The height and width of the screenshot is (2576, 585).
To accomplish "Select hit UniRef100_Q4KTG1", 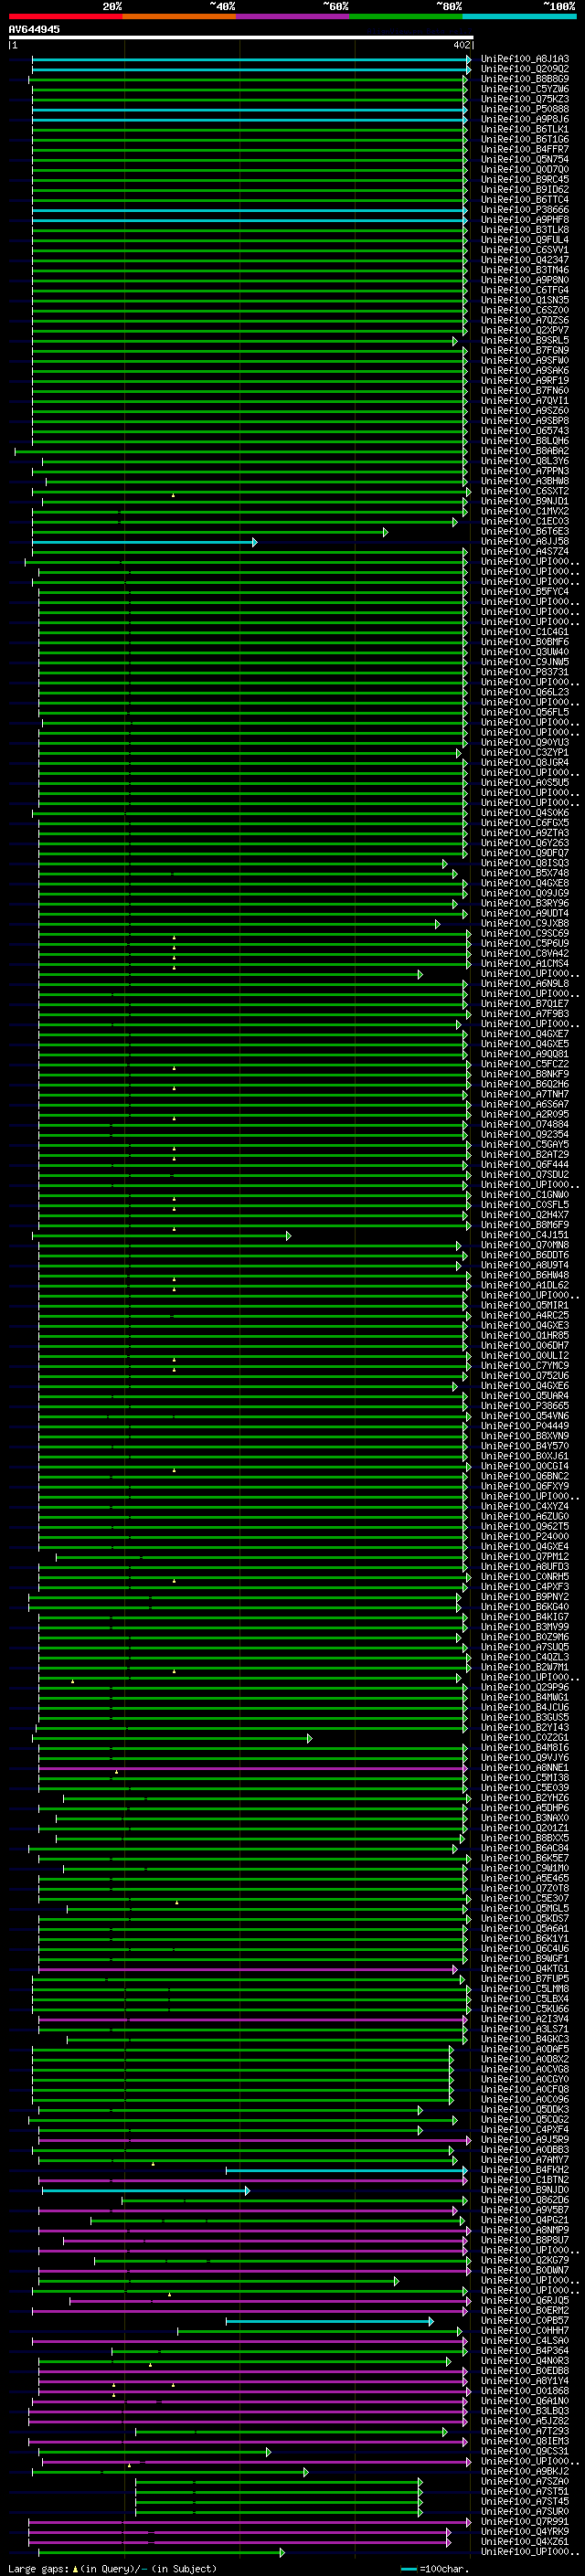I will coord(525,1970).
